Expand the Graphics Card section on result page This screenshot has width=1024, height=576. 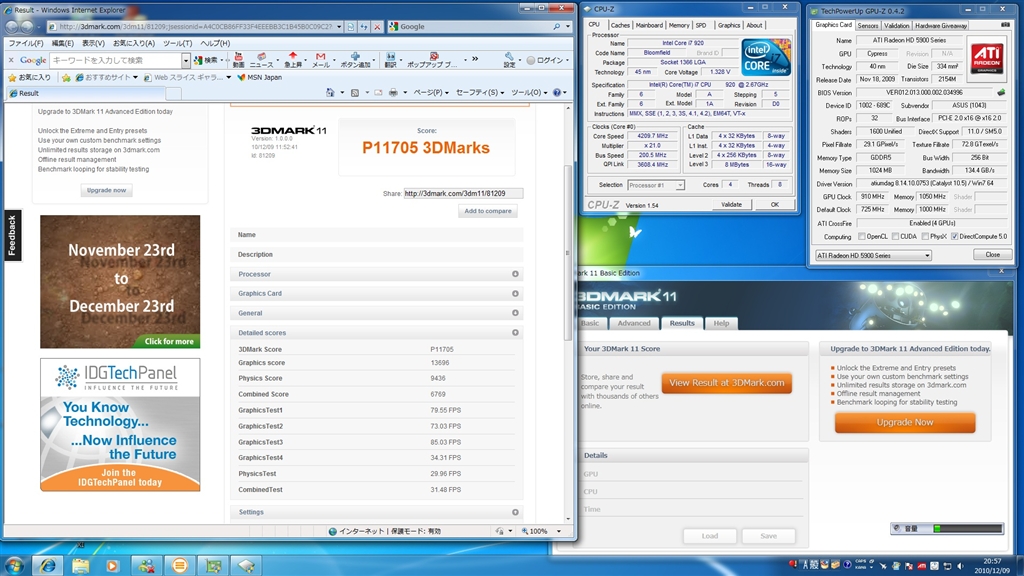click(515, 294)
